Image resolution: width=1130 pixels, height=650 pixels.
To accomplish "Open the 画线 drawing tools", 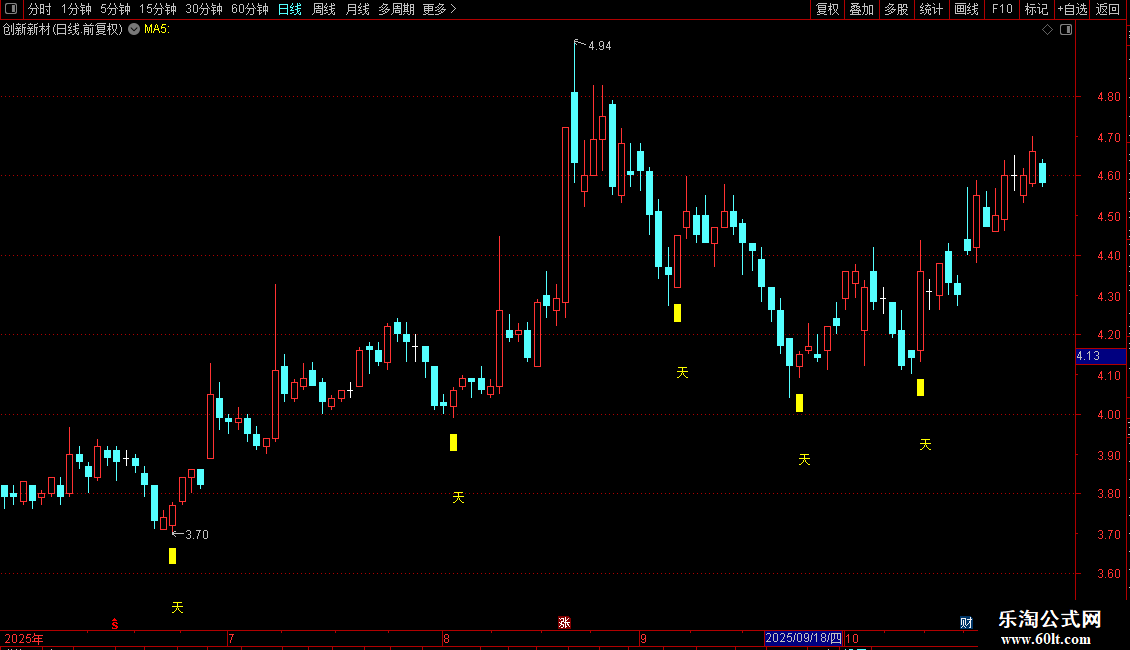I will [966, 9].
